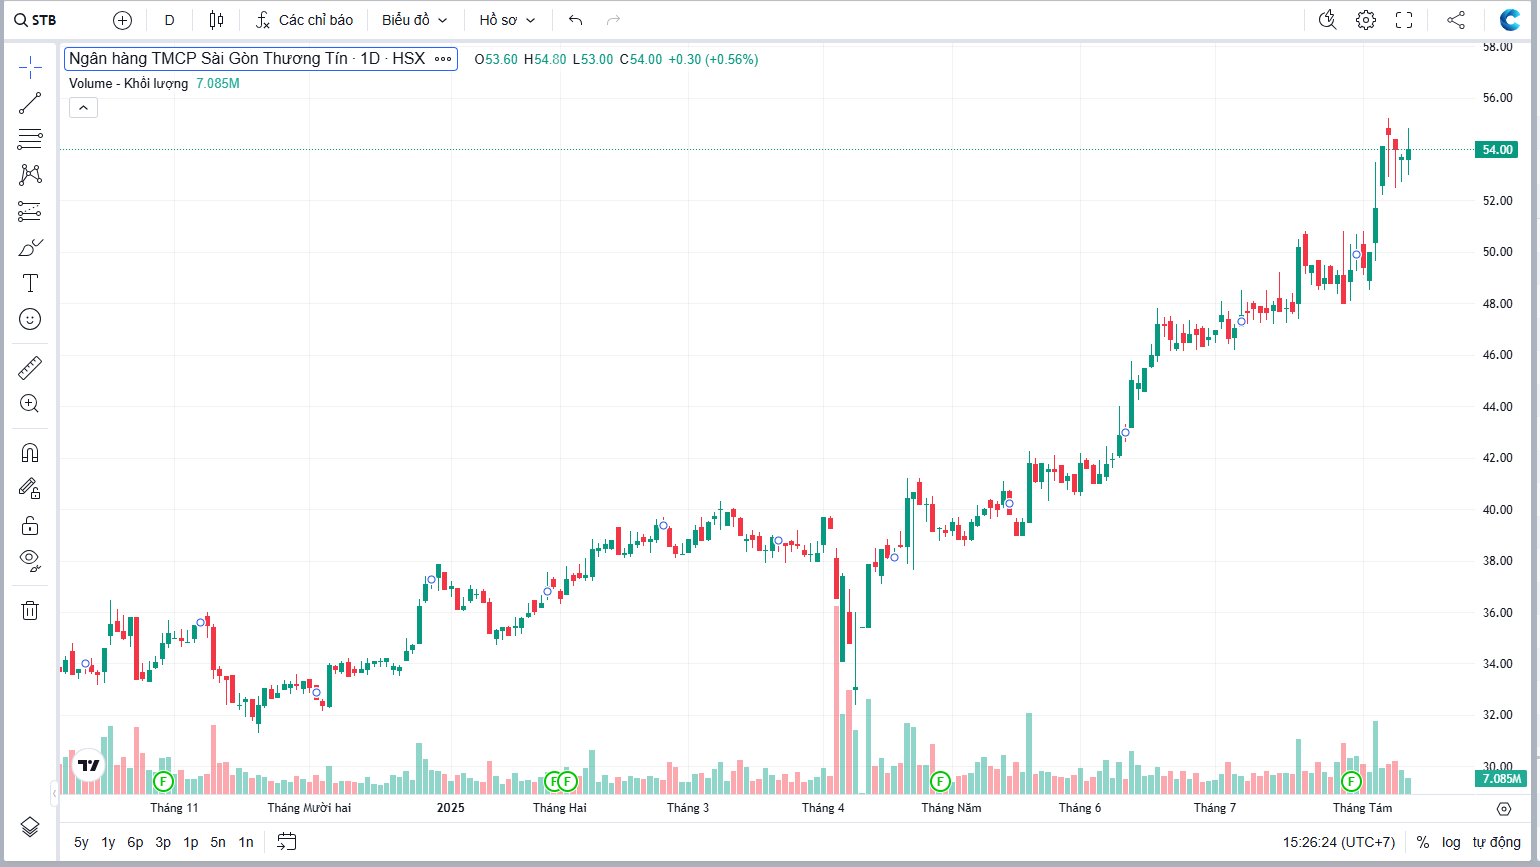Select the 1y time range
Image resolution: width=1540 pixels, height=867 pixels.
pyautogui.click(x=108, y=842)
